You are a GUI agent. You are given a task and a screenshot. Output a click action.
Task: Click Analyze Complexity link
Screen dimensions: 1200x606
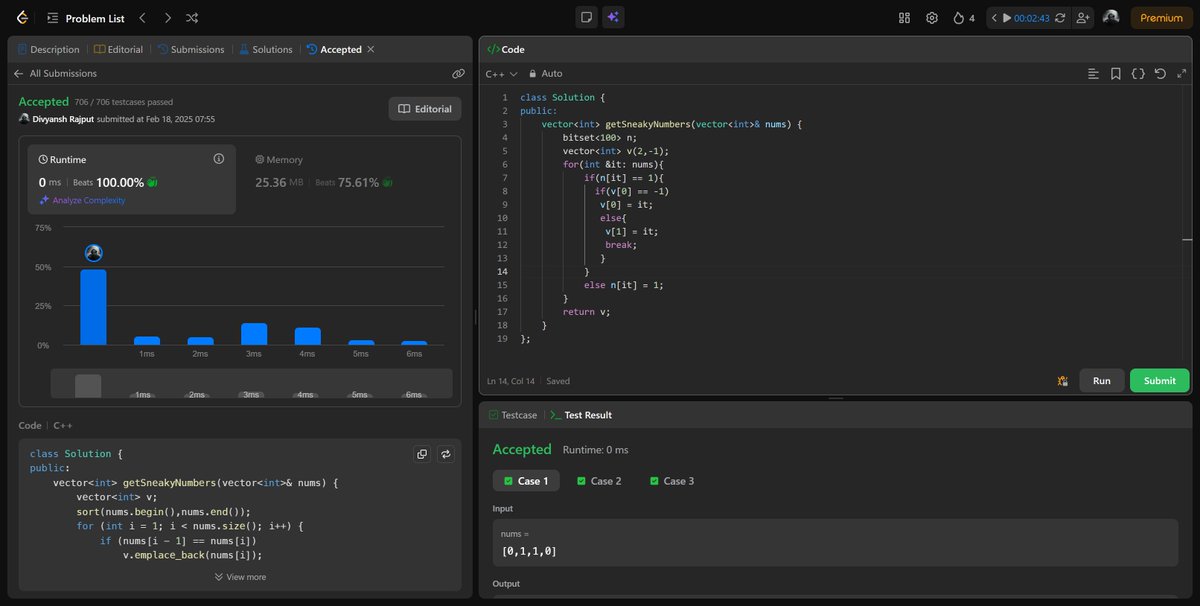click(x=82, y=200)
